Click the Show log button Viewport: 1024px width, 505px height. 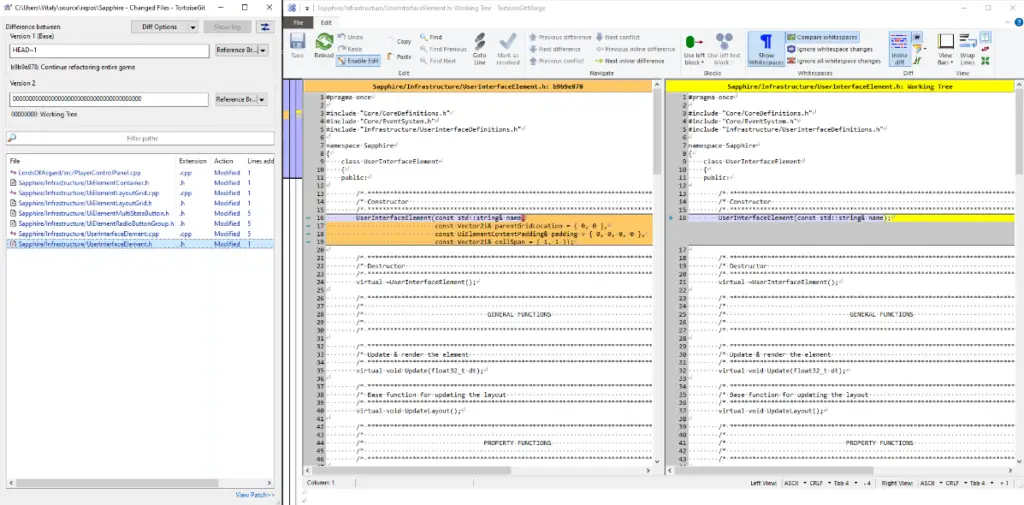tap(227, 27)
